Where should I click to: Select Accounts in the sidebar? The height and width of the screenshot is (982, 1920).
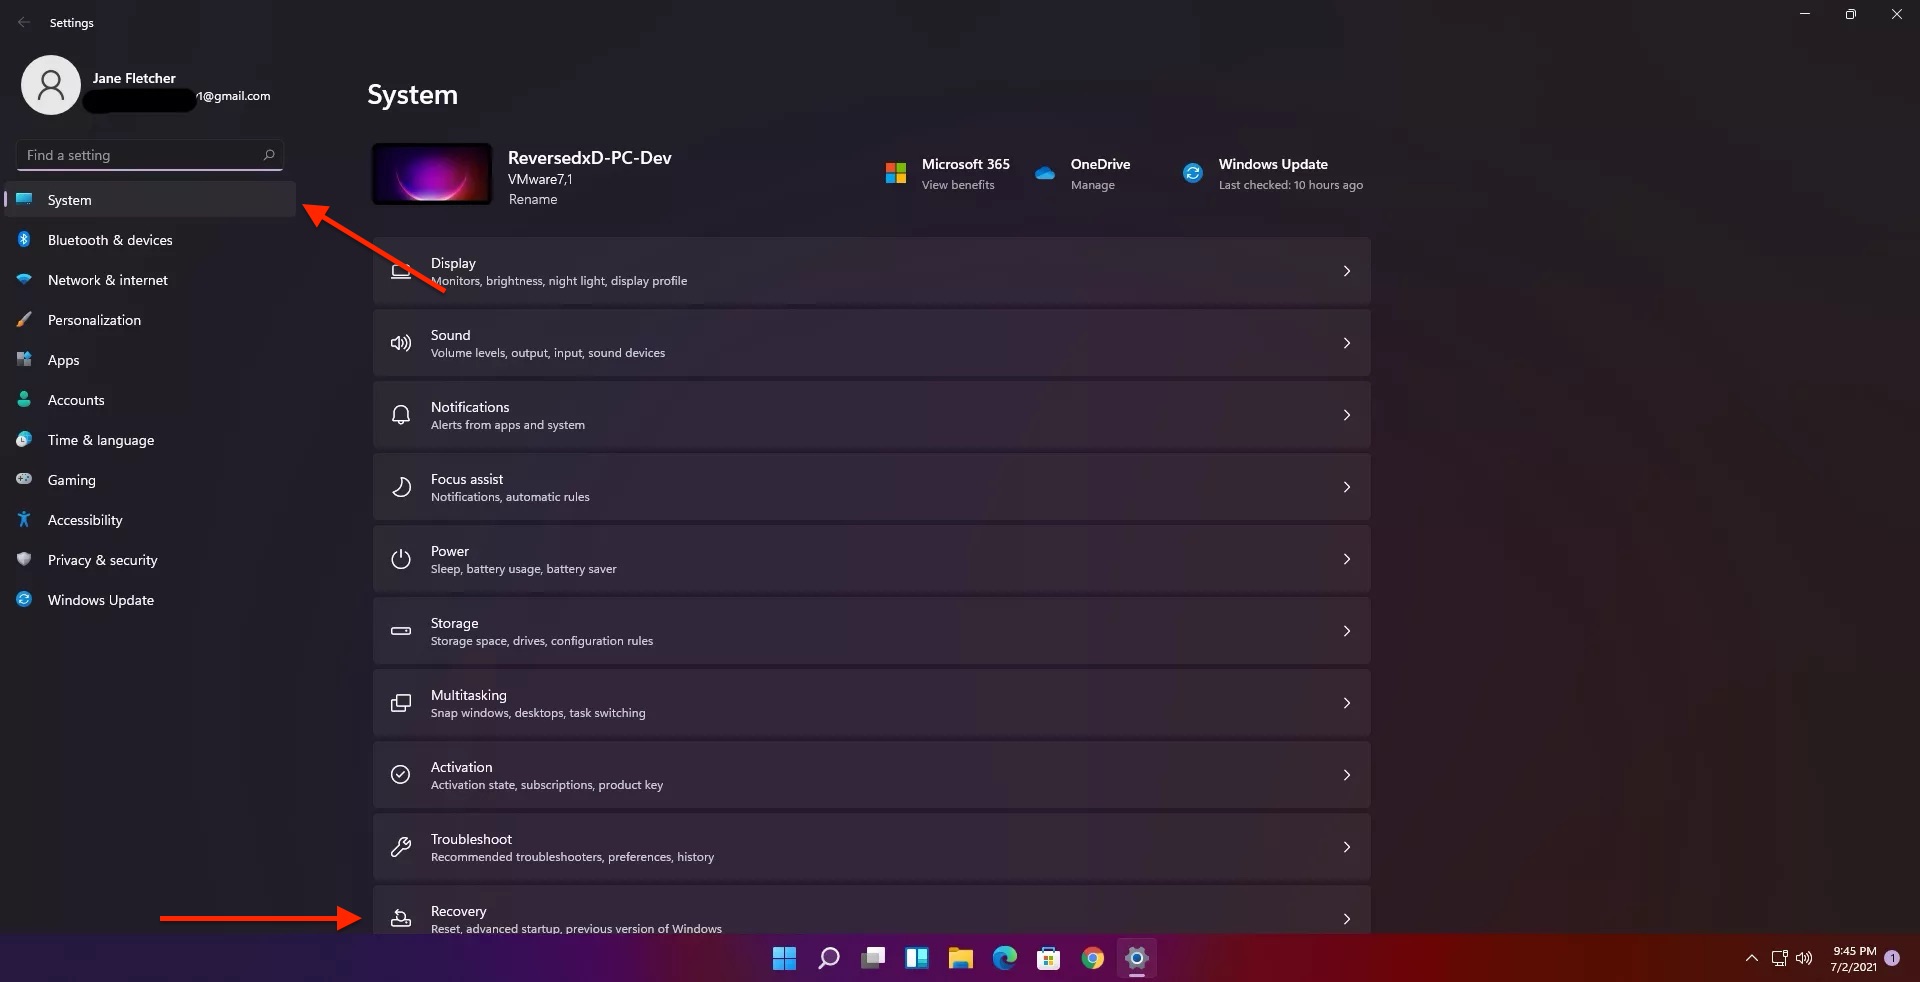coord(76,399)
